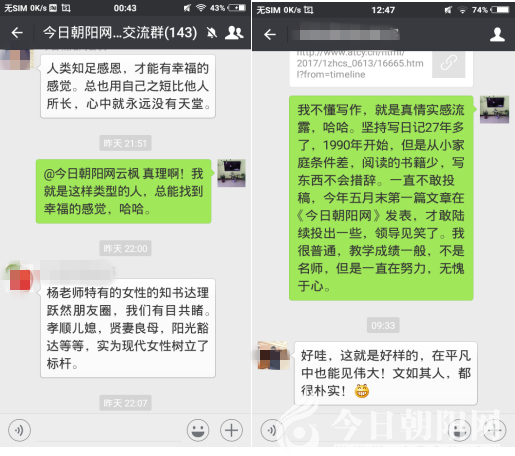Go back from the 今日朝阳网 group chat
Image resolution: width=515 pixels, height=456 pixels.
(x=17, y=33)
